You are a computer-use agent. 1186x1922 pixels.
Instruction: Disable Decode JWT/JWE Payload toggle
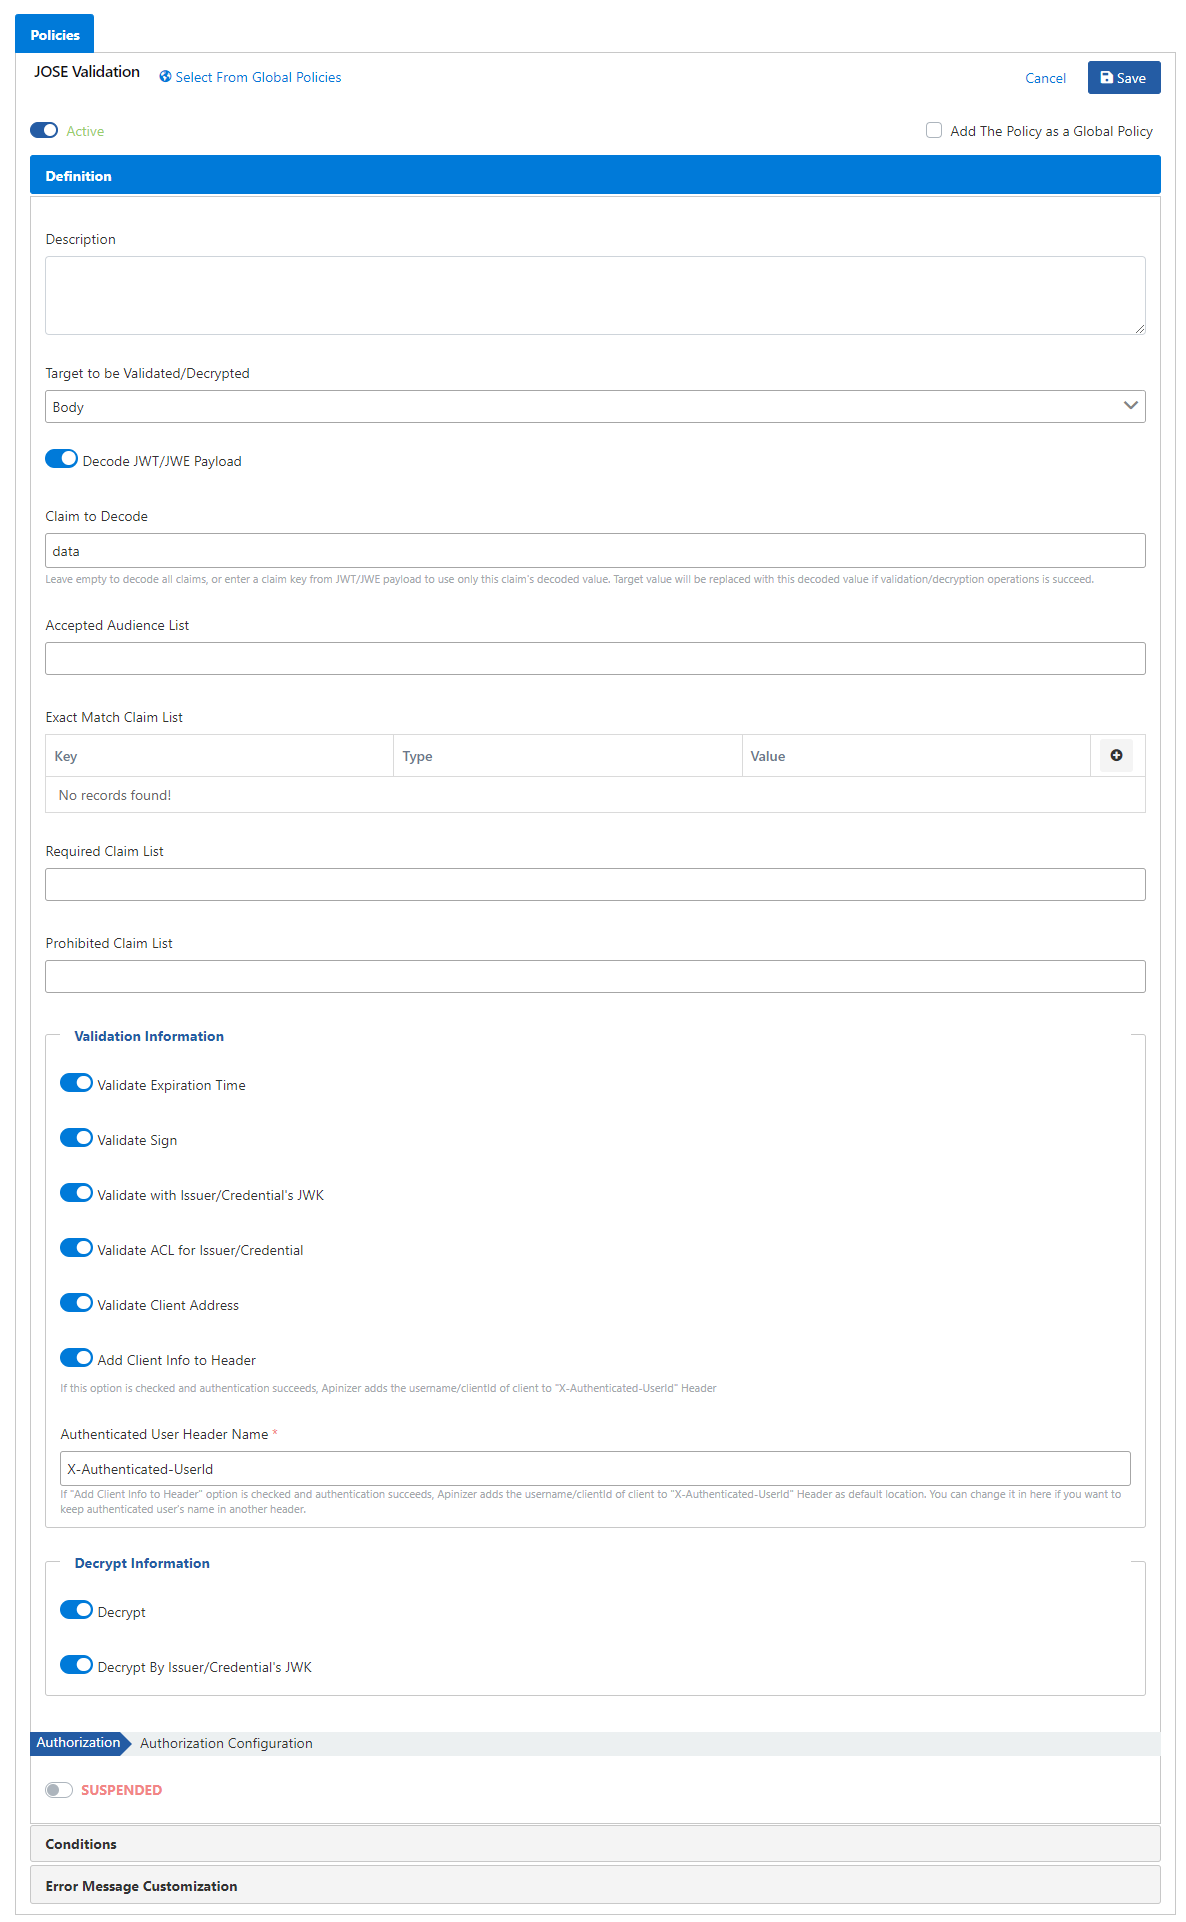coord(61,459)
